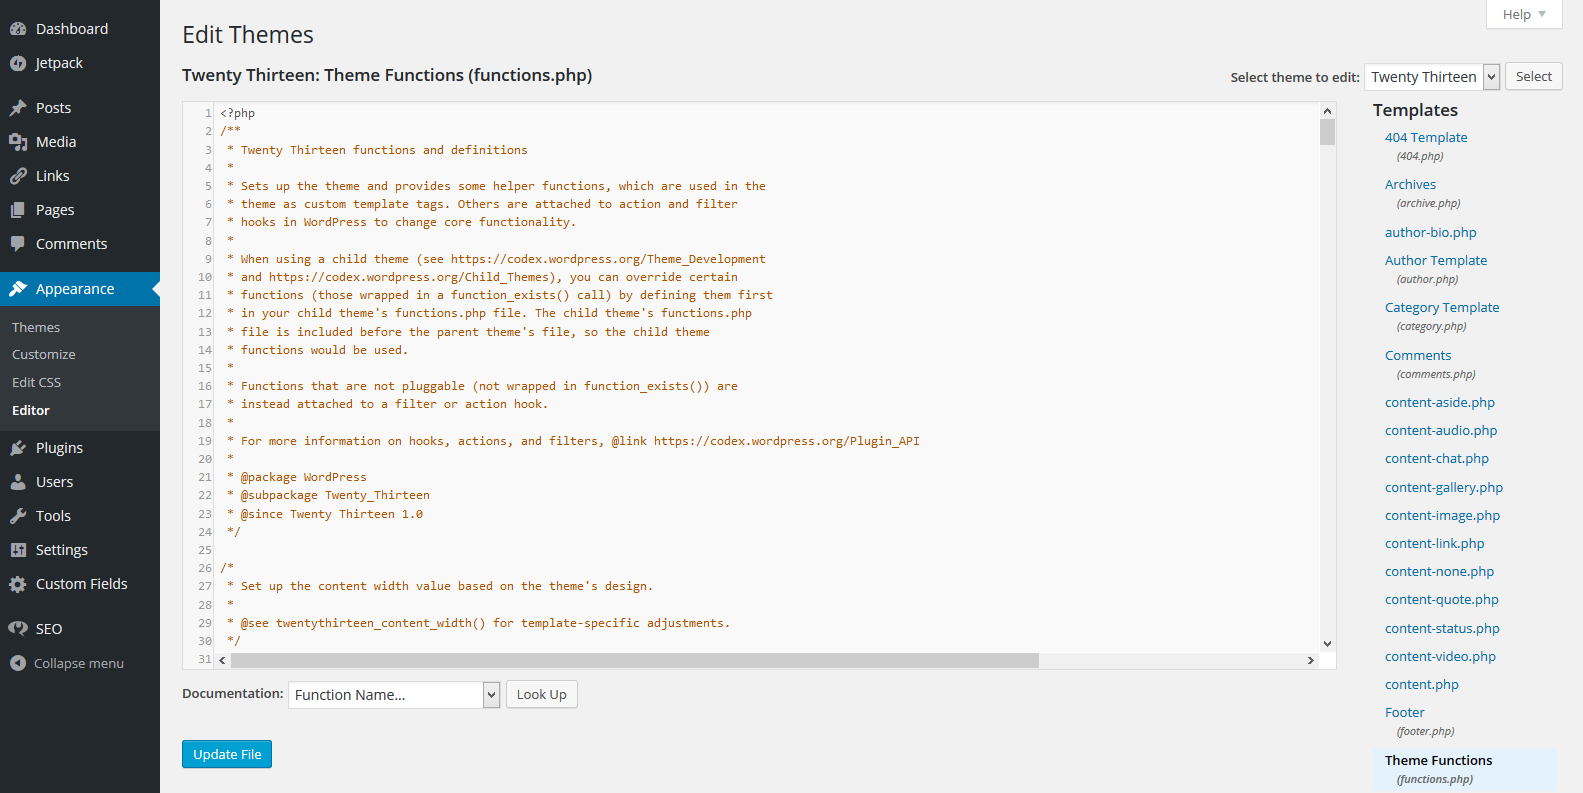Click the Users person icon
This screenshot has height=793, width=1583.
tap(18, 482)
